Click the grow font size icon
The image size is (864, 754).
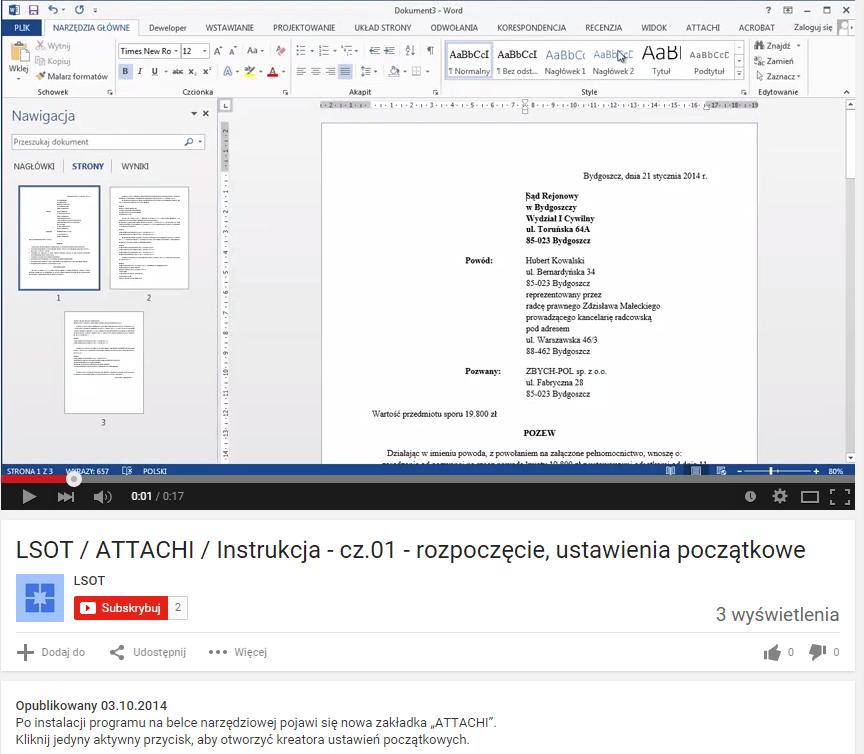pos(218,51)
